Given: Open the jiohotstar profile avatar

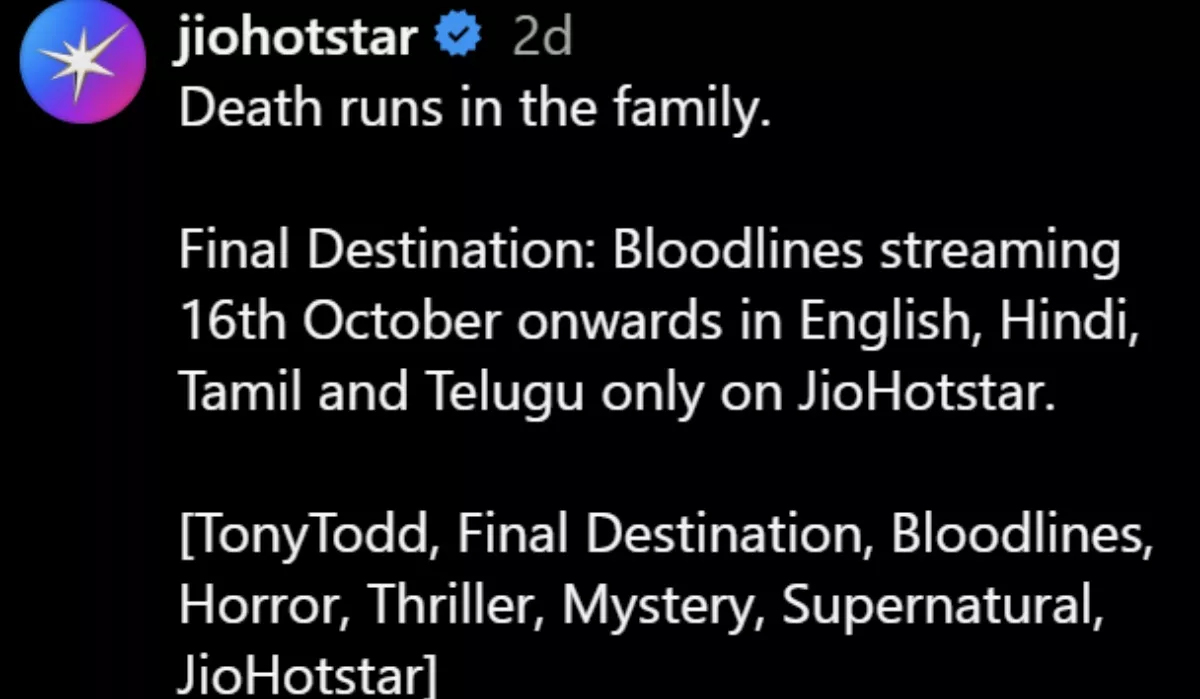Looking at the screenshot, I should (x=77, y=70).
